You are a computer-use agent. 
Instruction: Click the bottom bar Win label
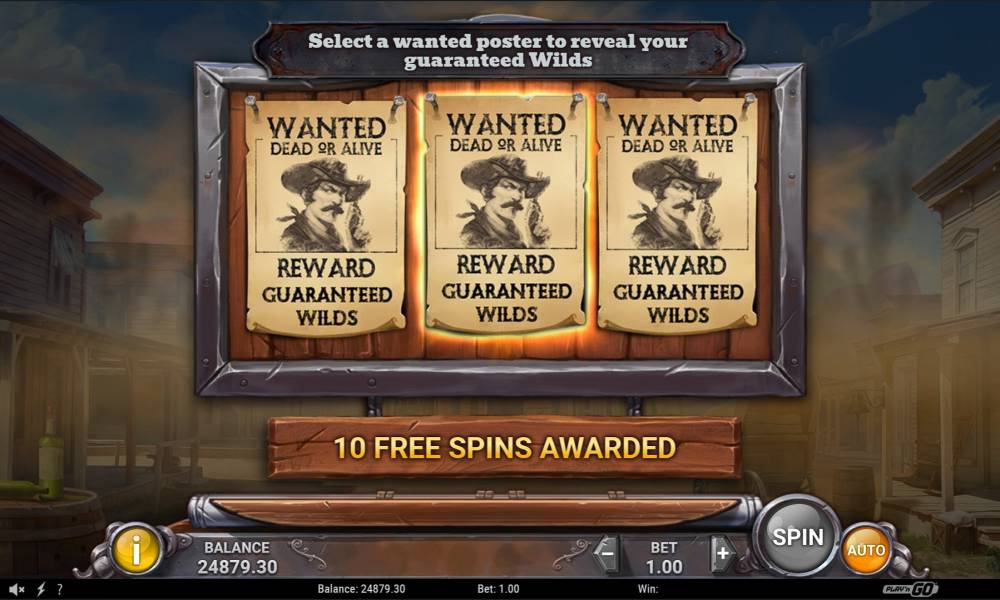pos(647,589)
